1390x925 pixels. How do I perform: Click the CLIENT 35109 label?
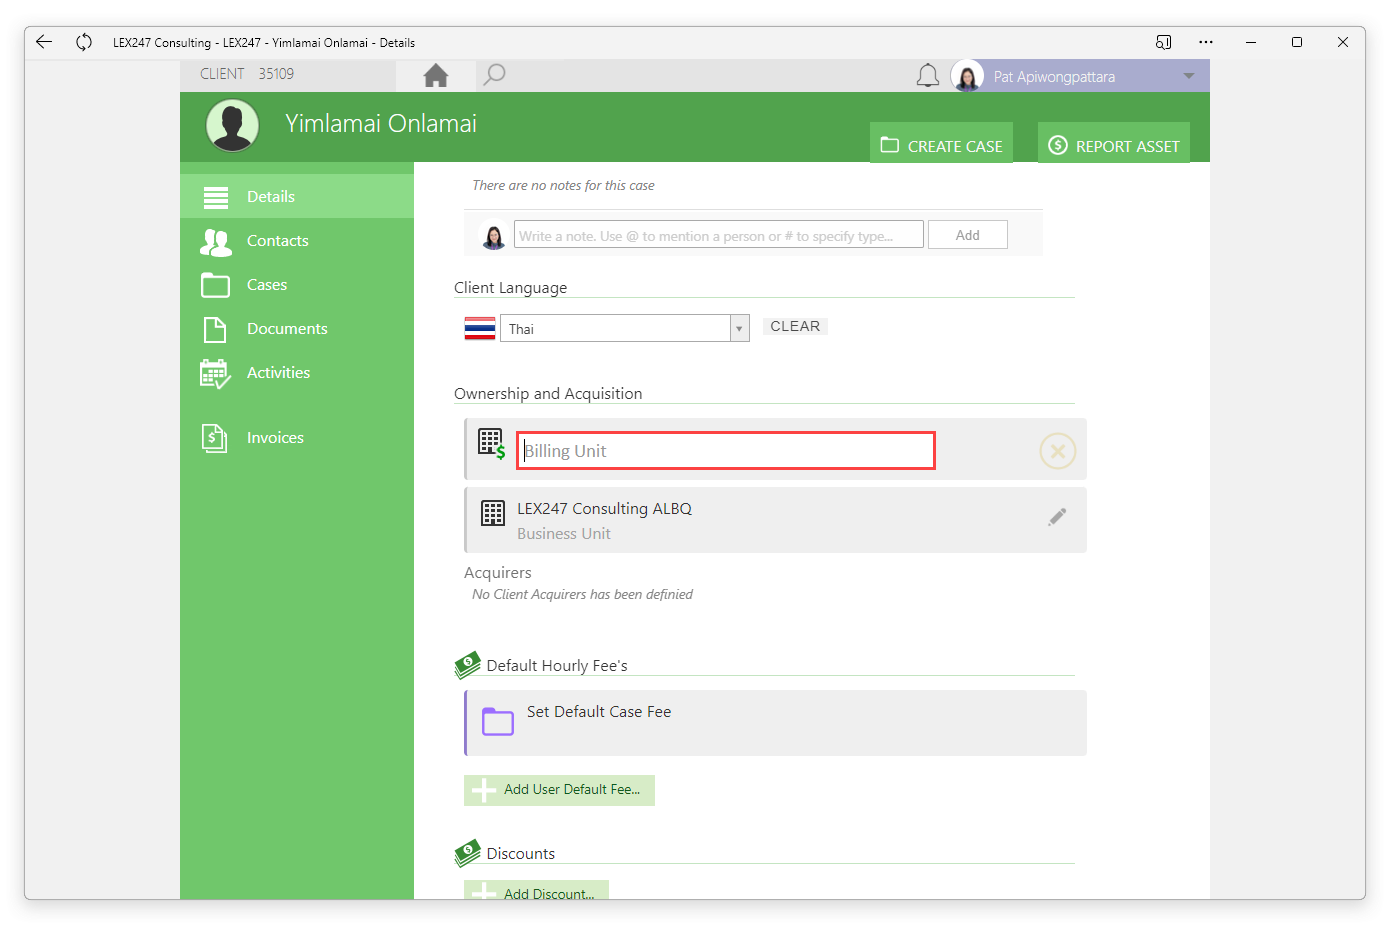coord(247,74)
